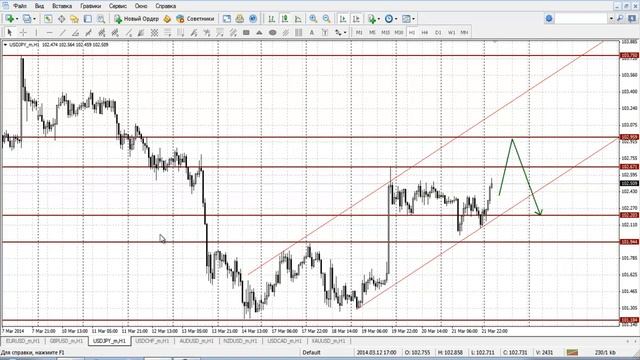
Task: Open Strategy Tester icon
Action: coord(101,19)
